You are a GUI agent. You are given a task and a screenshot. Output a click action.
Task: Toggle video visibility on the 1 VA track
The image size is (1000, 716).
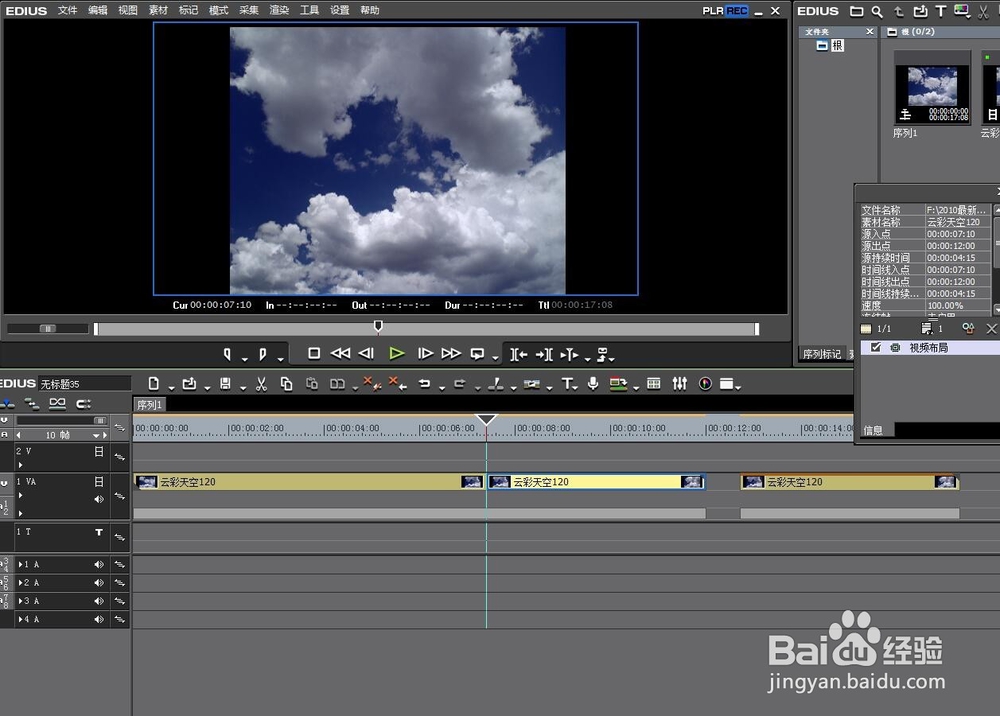[x=99, y=481]
